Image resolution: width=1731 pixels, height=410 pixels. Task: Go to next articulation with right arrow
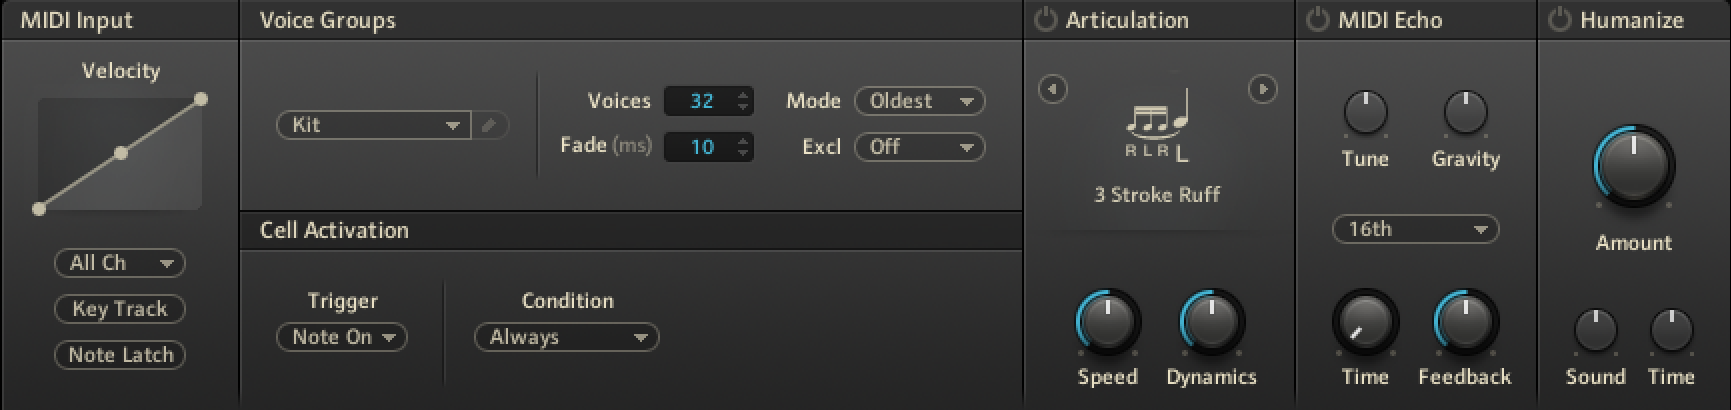(x=1262, y=90)
